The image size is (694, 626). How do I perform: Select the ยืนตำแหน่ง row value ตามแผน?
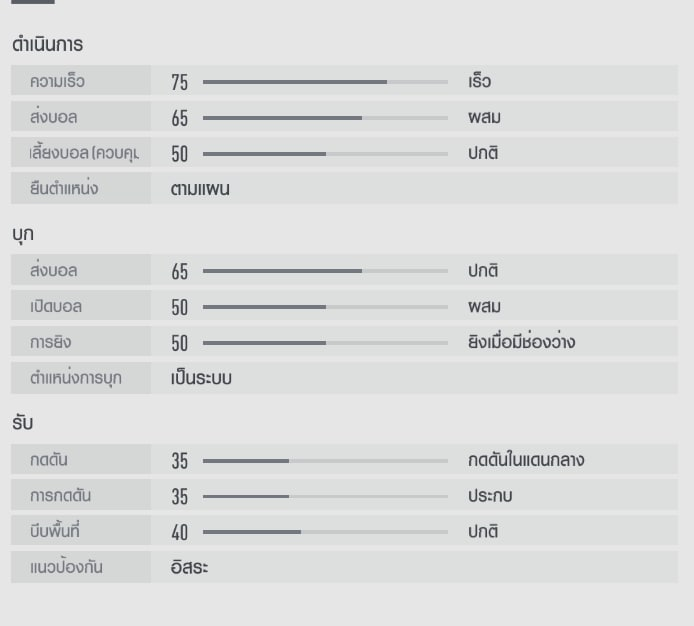(200, 189)
